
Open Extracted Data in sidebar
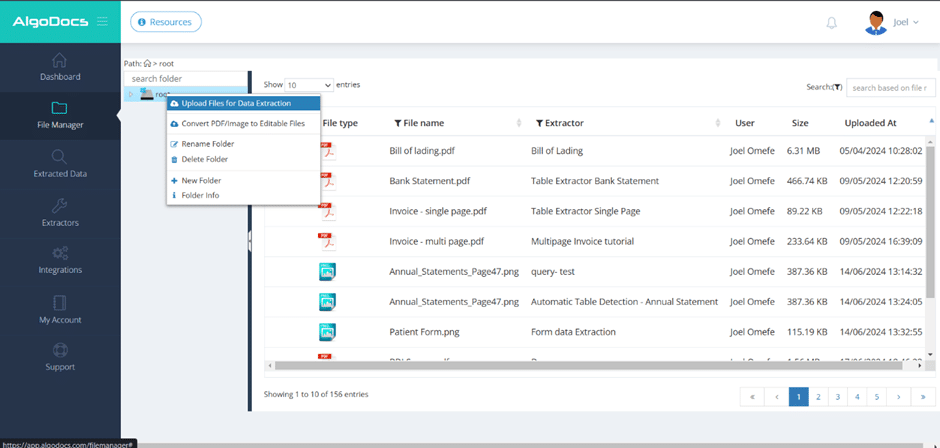[60, 163]
